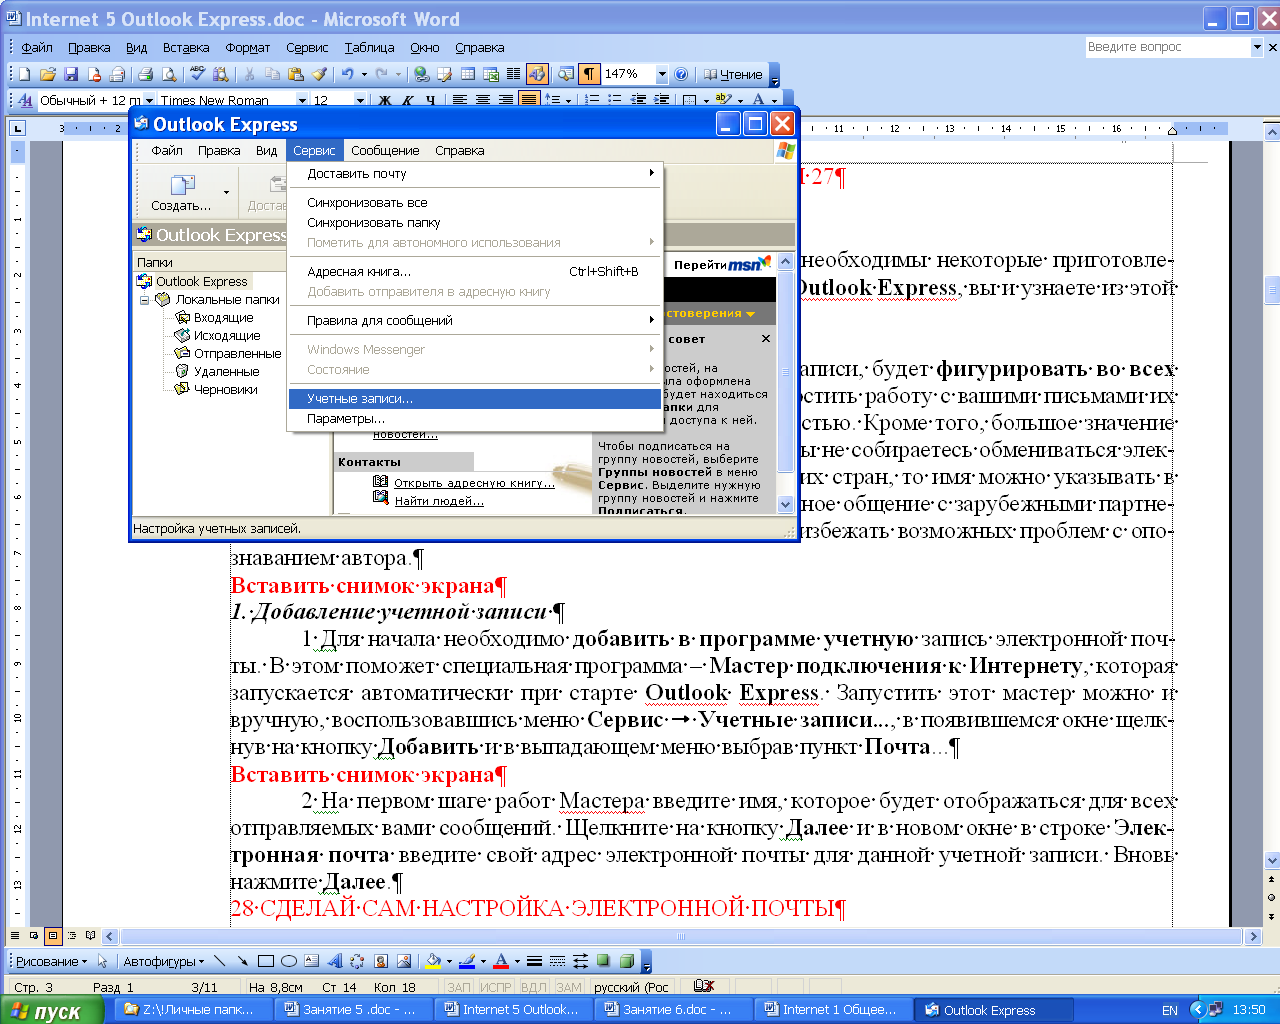The image size is (1280, 1024).
Task: Open Таблица menu in Word
Action: pos(369,47)
